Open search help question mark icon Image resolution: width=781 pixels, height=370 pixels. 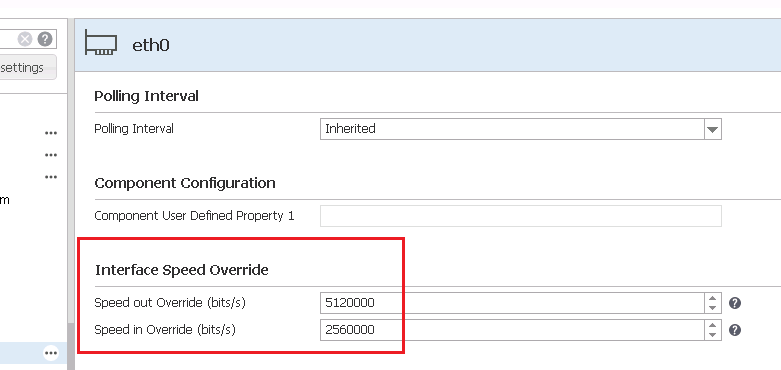coord(45,39)
